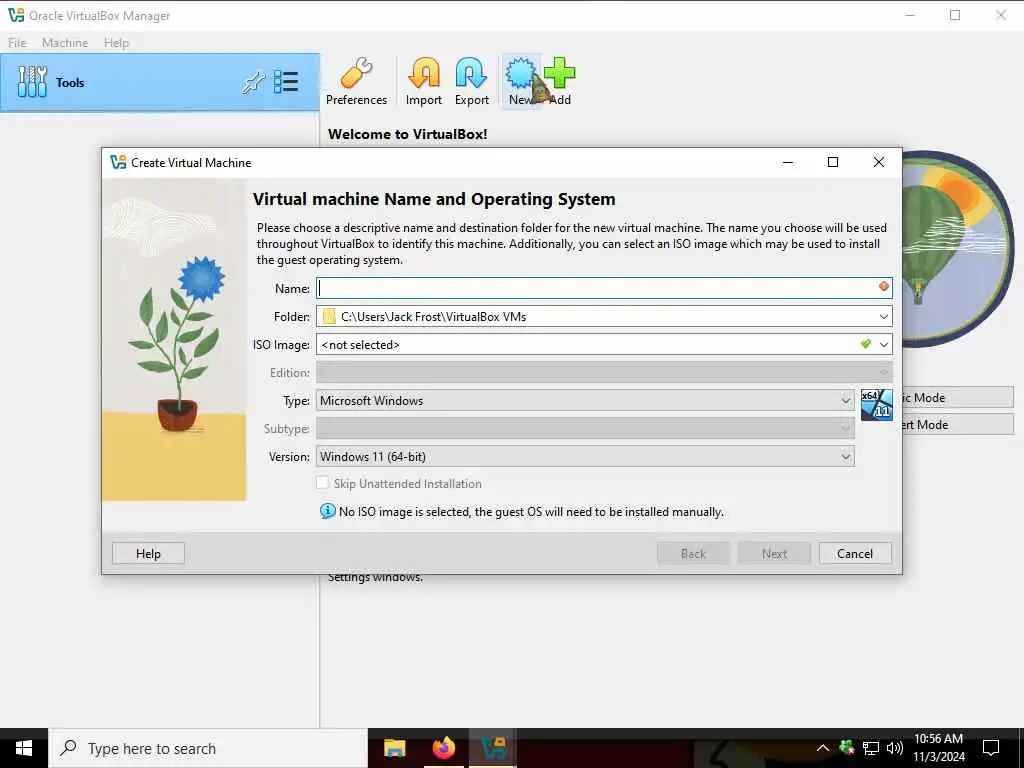The width and height of the screenshot is (1024, 768).
Task: Click the Help button in dialog
Action: click(148, 553)
